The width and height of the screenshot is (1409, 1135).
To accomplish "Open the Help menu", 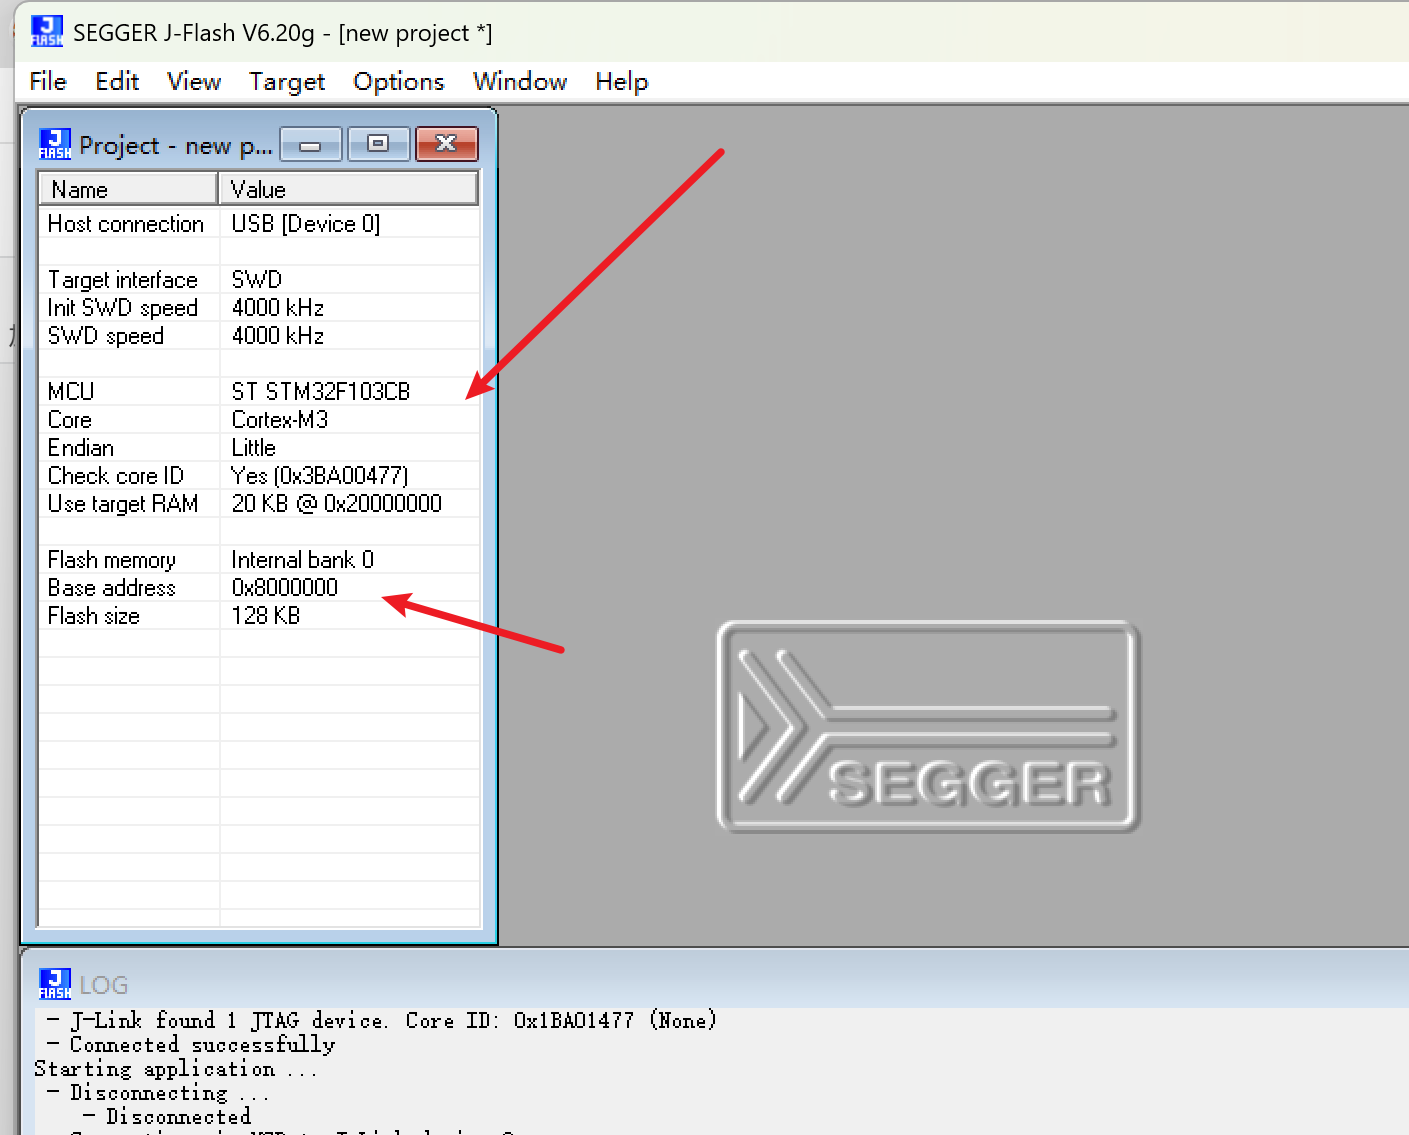I will 622,82.
